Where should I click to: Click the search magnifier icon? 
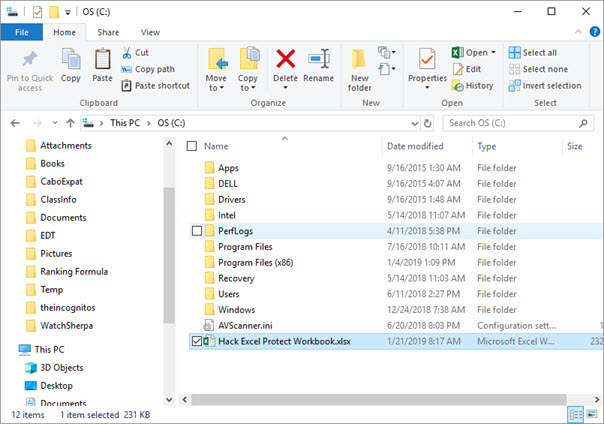[x=583, y=123]
